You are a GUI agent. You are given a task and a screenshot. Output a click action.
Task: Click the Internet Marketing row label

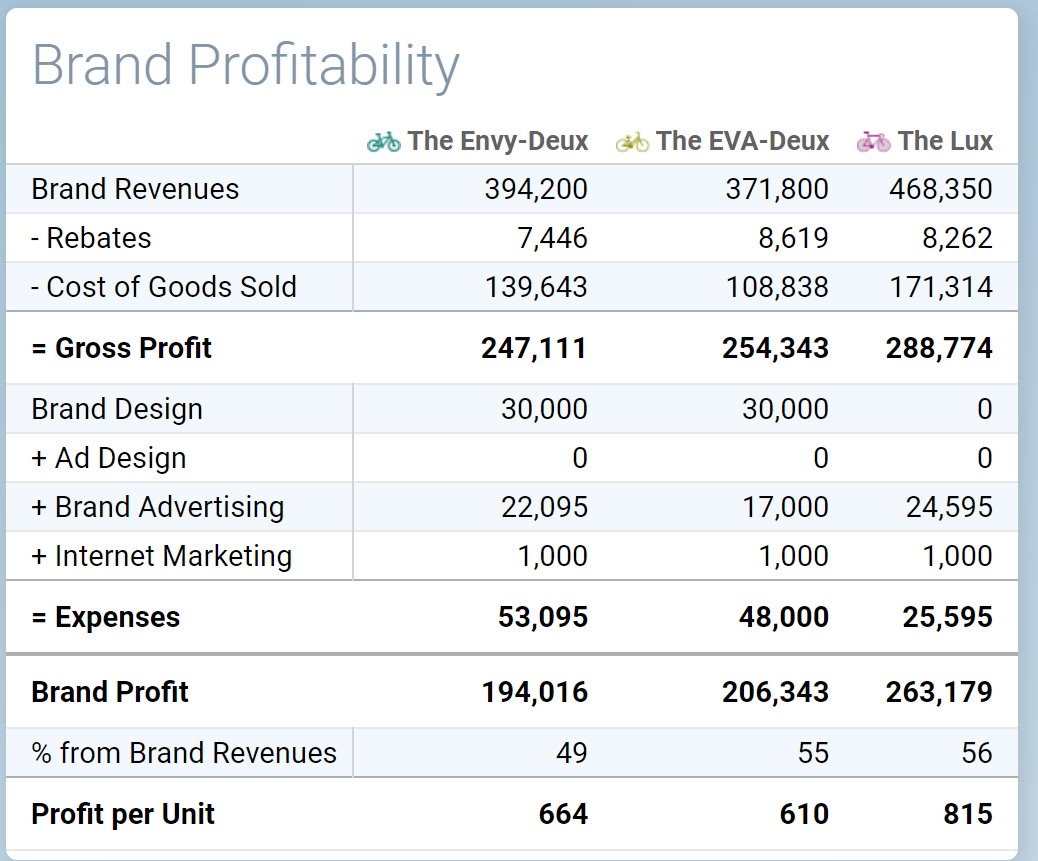pos(162,556)
